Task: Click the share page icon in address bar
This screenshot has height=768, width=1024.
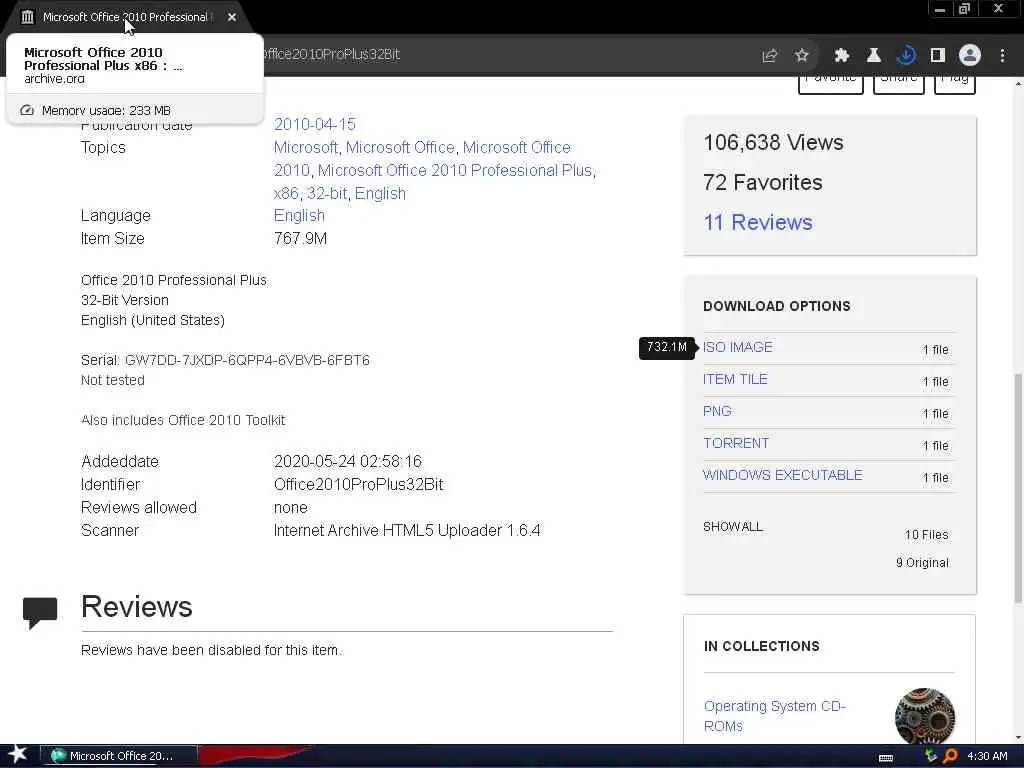Action: 770,56
